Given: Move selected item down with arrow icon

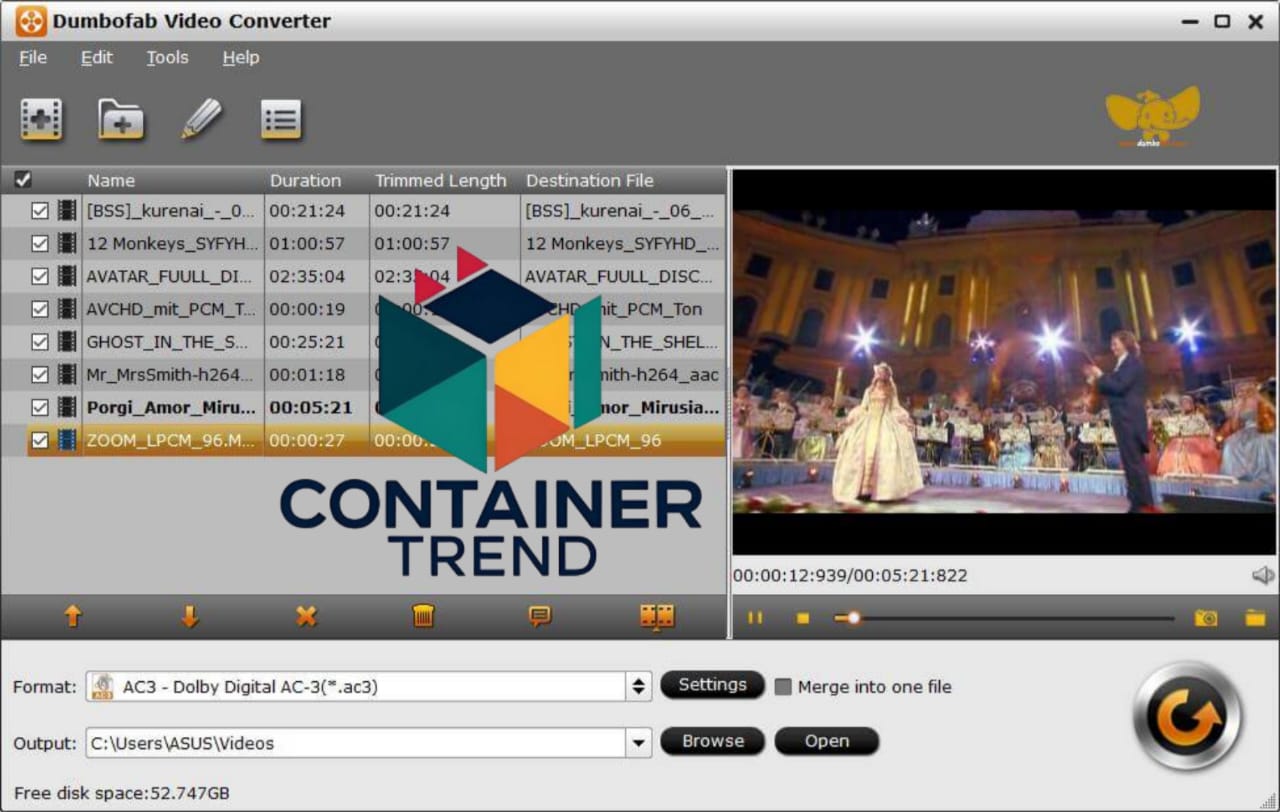Looking at the screenshot, I should point(190,617).
